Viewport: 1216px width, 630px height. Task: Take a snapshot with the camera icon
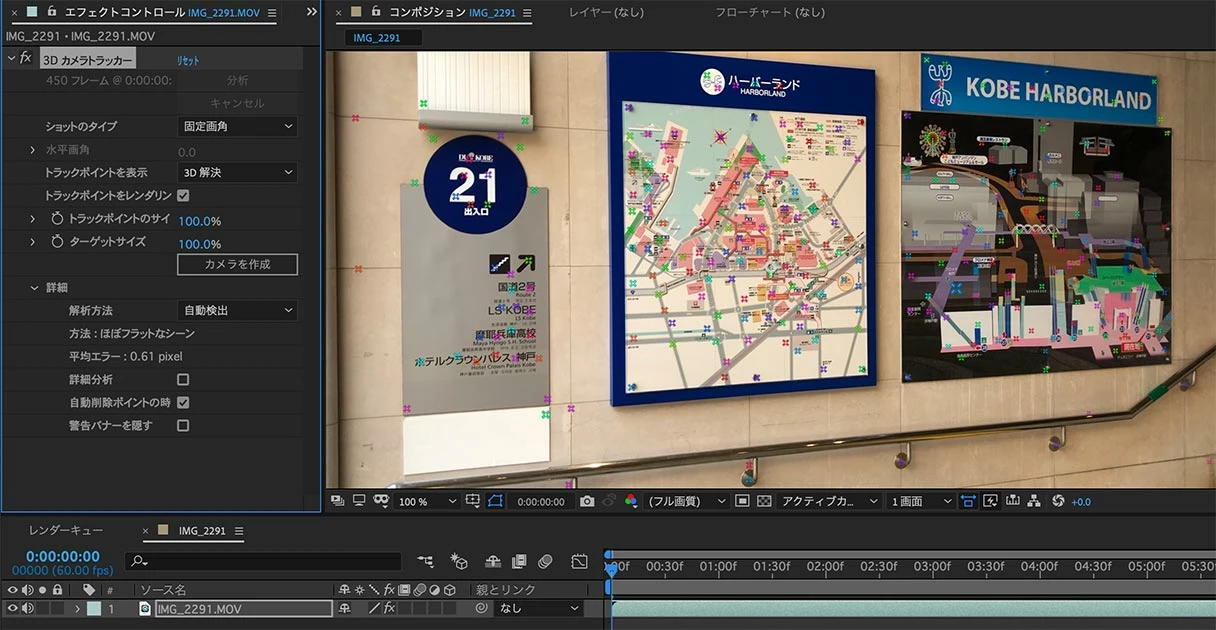click(x=587, y=501)
